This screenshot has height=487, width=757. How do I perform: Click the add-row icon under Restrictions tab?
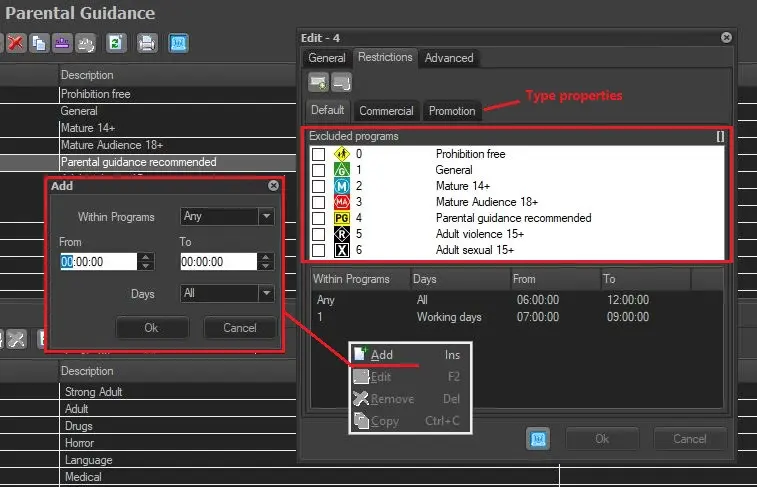click(318, 82)
